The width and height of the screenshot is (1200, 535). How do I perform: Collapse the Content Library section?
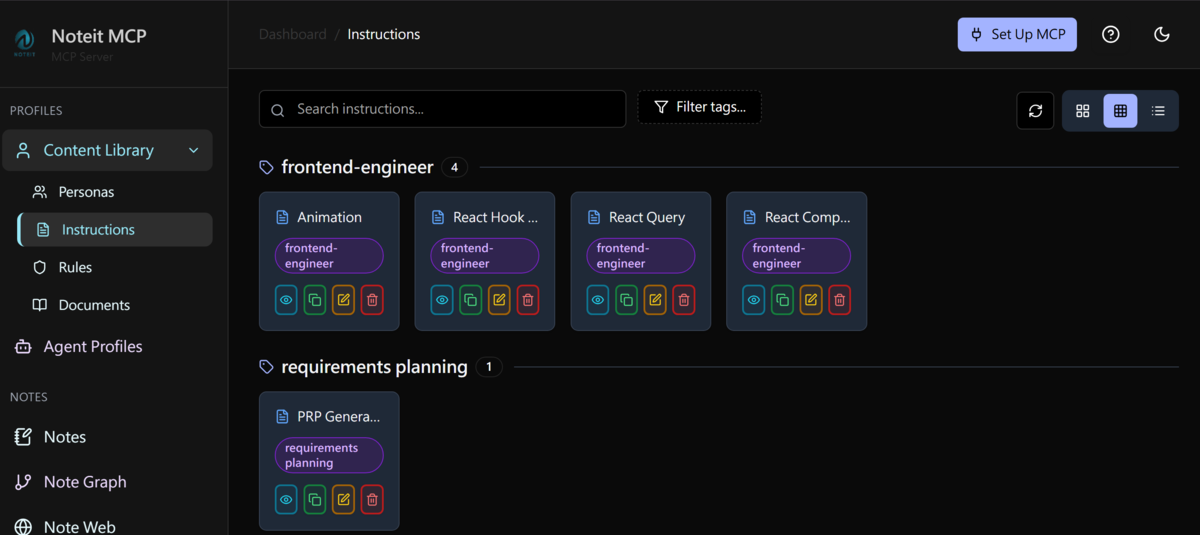click(193, 151)
